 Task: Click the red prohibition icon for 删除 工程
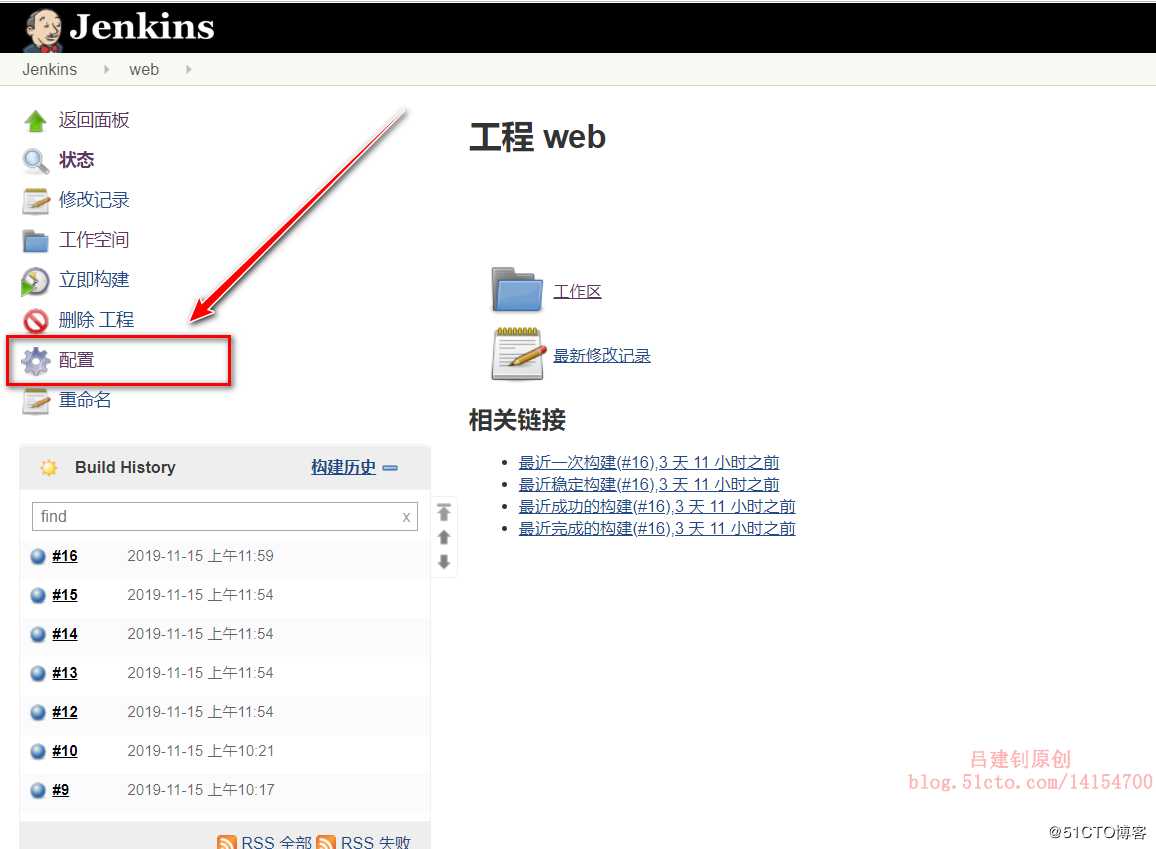[35, 321]
